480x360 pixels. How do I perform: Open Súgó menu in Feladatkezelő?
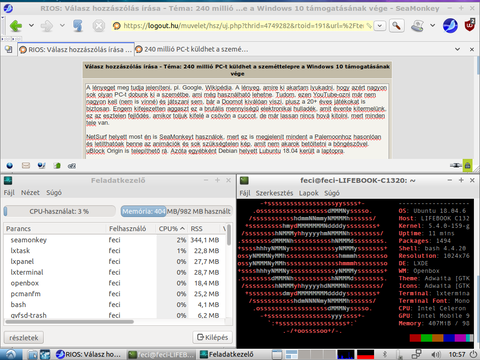(x=54, y=193)
